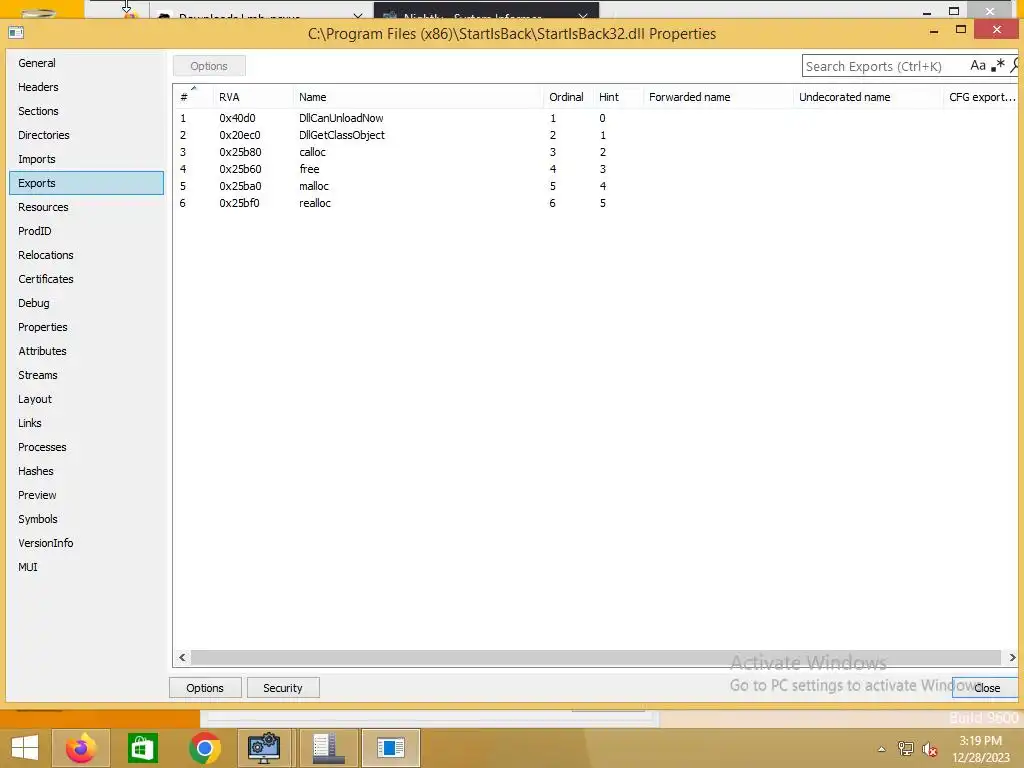Open the Sections page
Image resolution: width=1024 pixels, height=768 pixels.
click(86, 111)
